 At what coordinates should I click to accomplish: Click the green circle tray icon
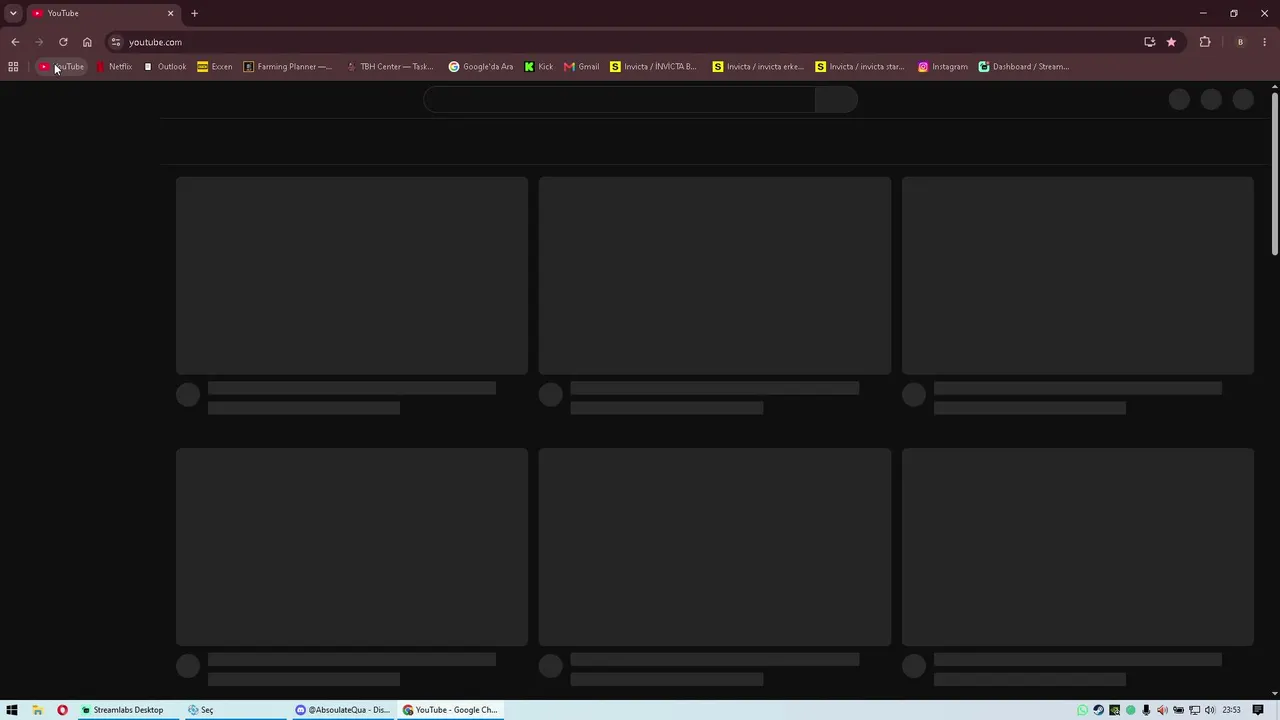pos(1130,710)
